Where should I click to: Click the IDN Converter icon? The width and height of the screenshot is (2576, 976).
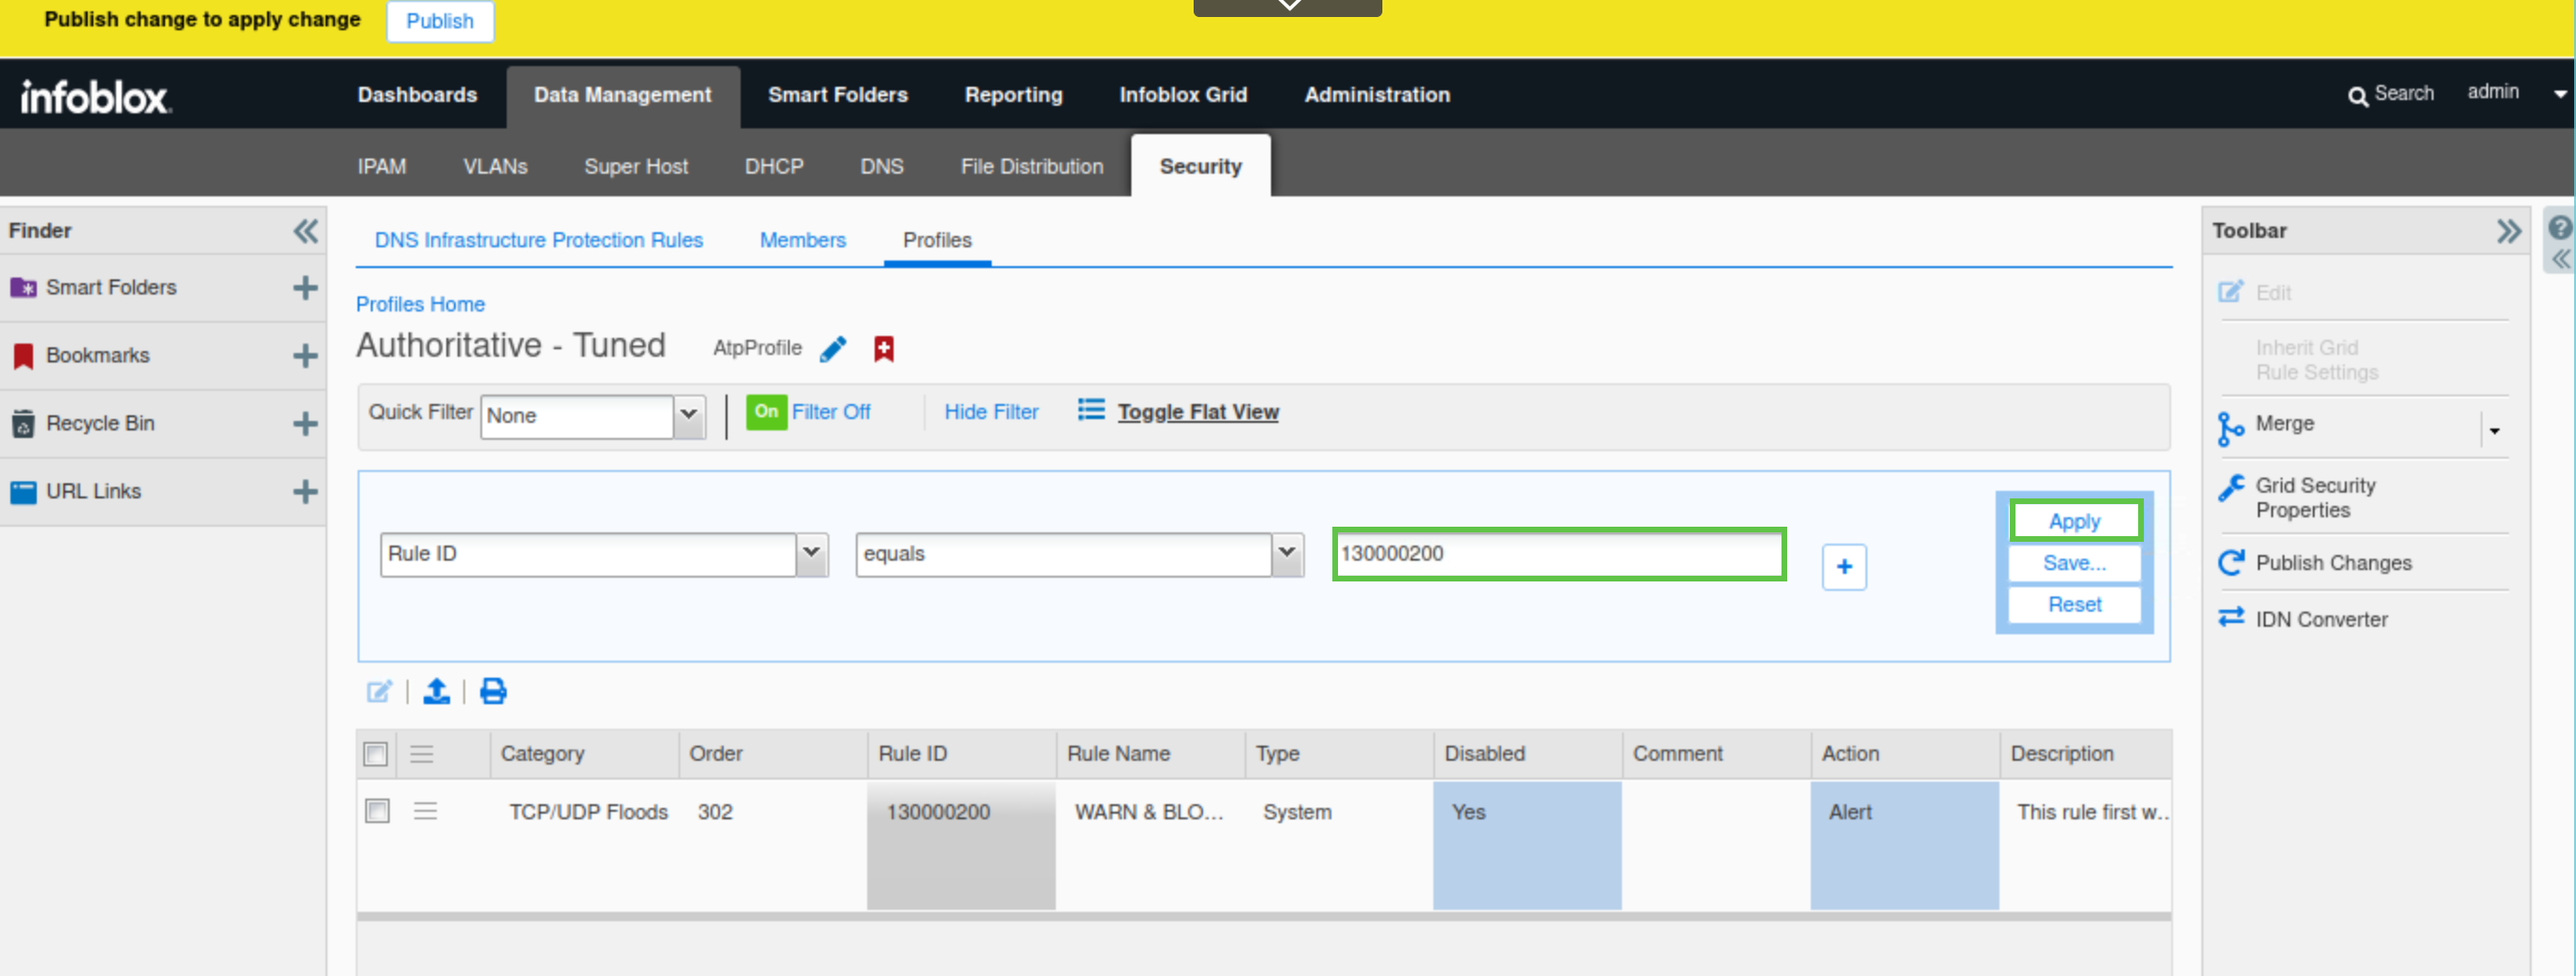click(x=2230, y=618)
